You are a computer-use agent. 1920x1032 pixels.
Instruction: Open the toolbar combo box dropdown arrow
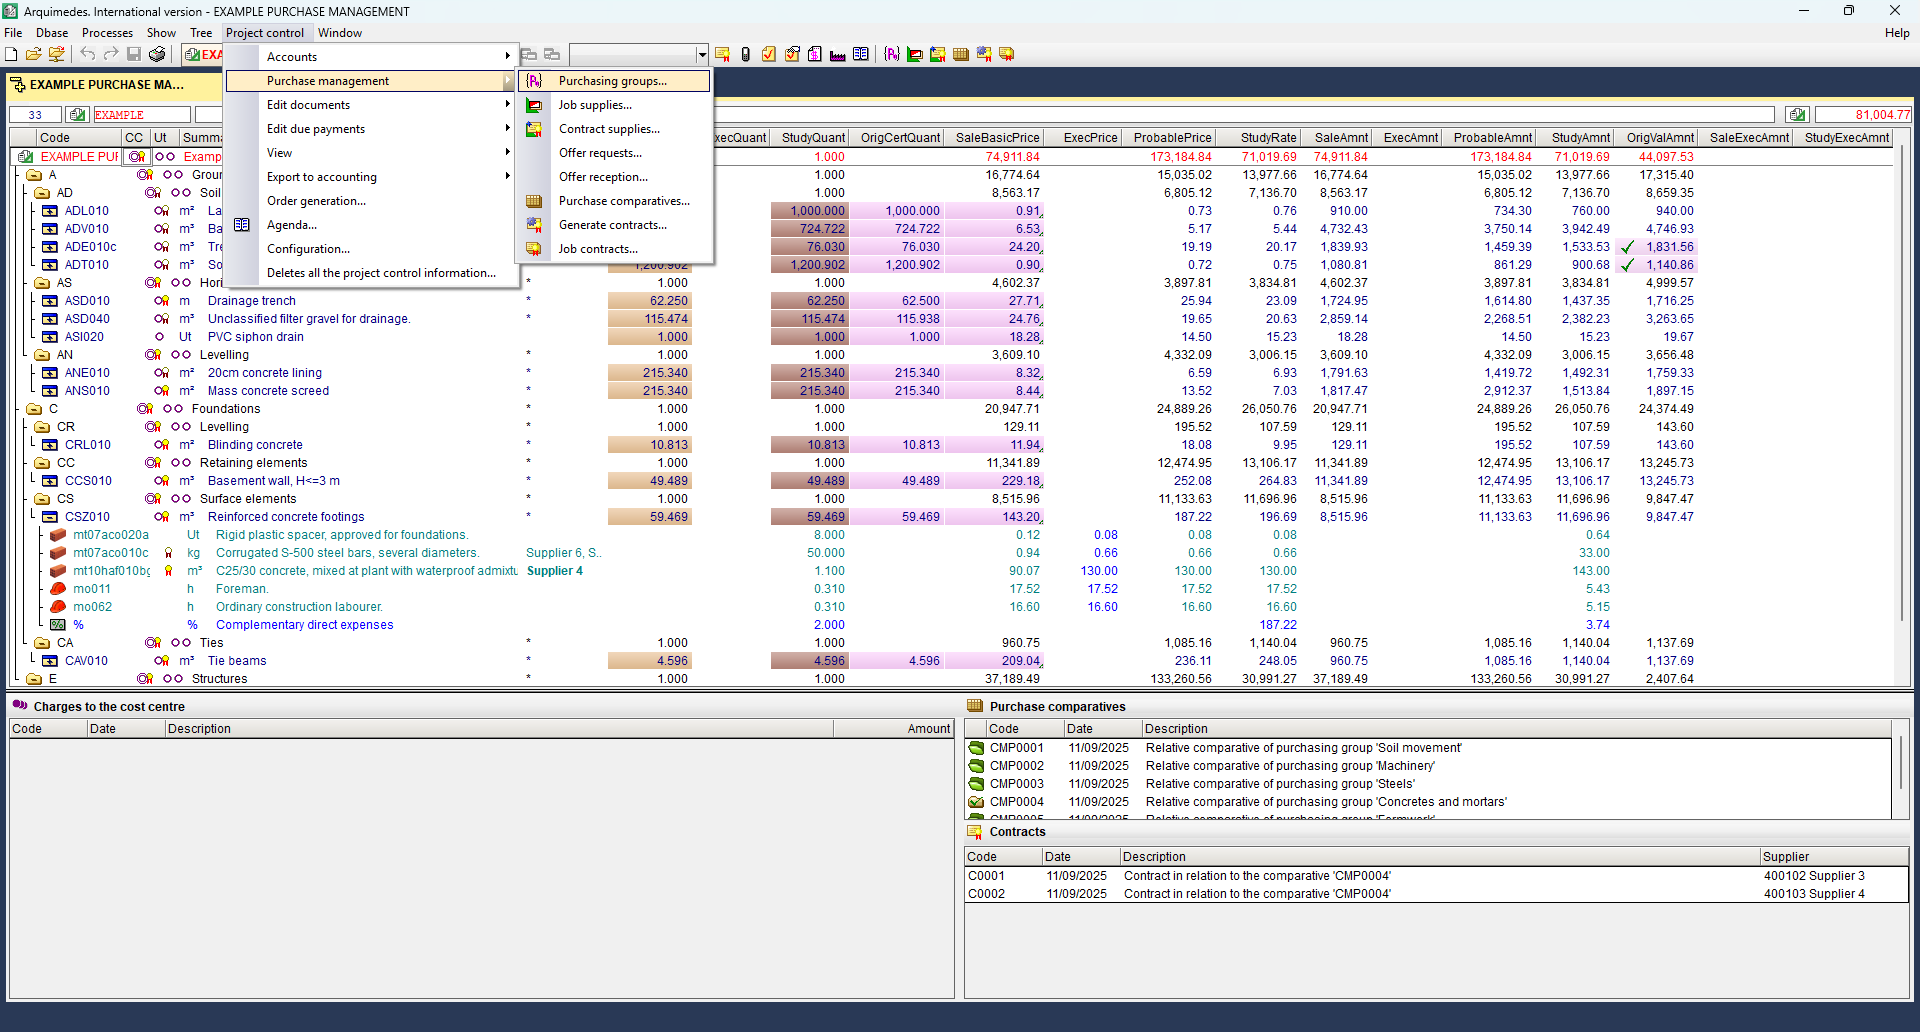pos(702,54)
